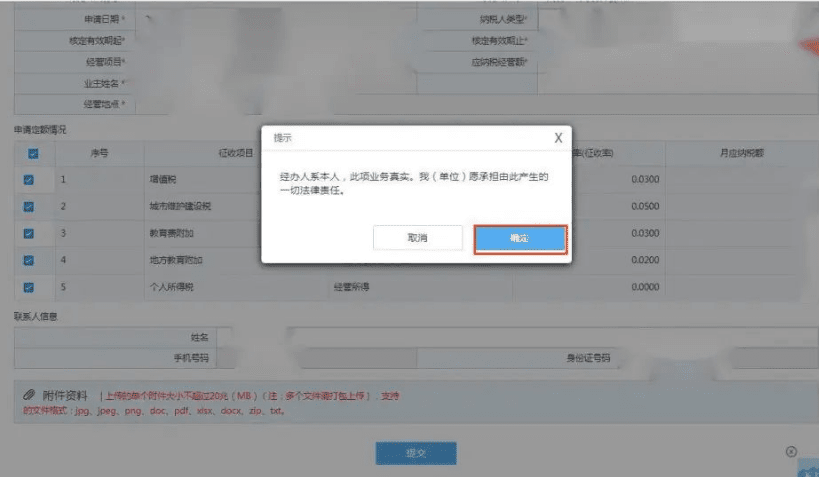Click the 身份证号码 input field
Viewport: 819px width, 477px height.
pos(719,358)
